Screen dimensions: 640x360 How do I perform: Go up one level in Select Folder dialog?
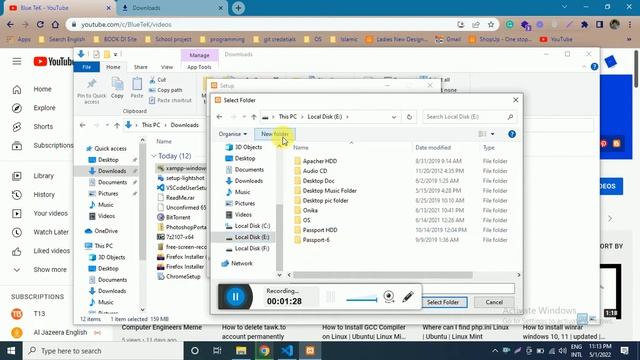pyautogui.click(x=254, y=117)
